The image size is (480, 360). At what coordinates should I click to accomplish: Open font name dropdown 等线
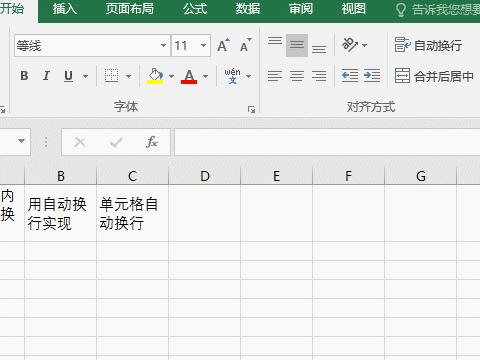163,45
